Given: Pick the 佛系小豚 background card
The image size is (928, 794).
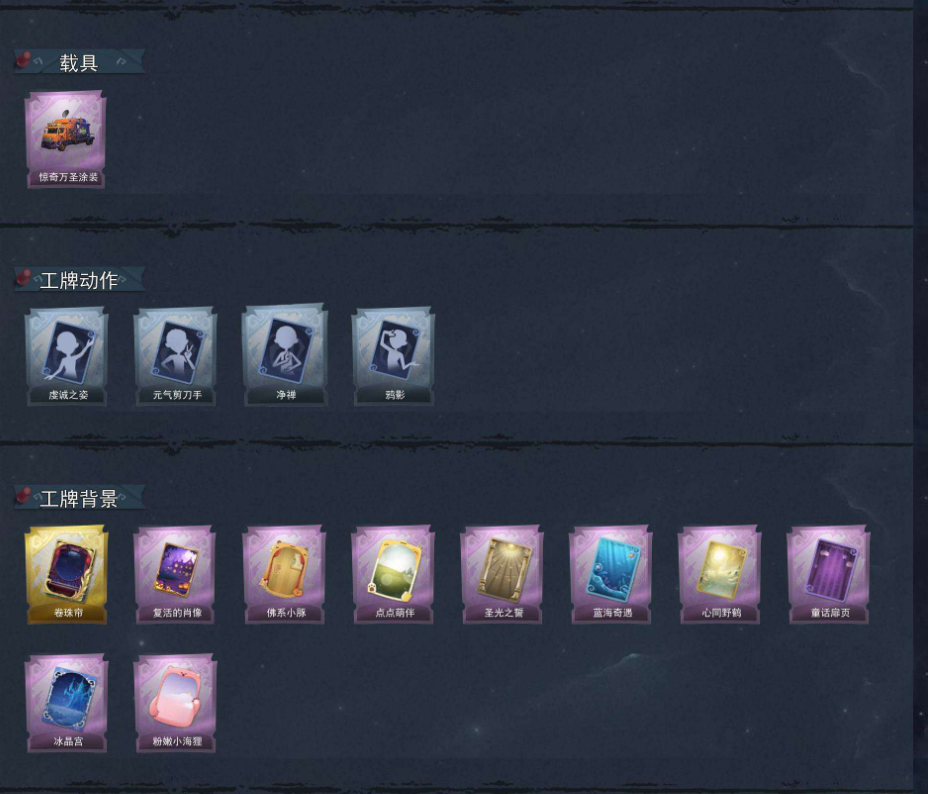Looking at the screenshot, I should (285, 574).
